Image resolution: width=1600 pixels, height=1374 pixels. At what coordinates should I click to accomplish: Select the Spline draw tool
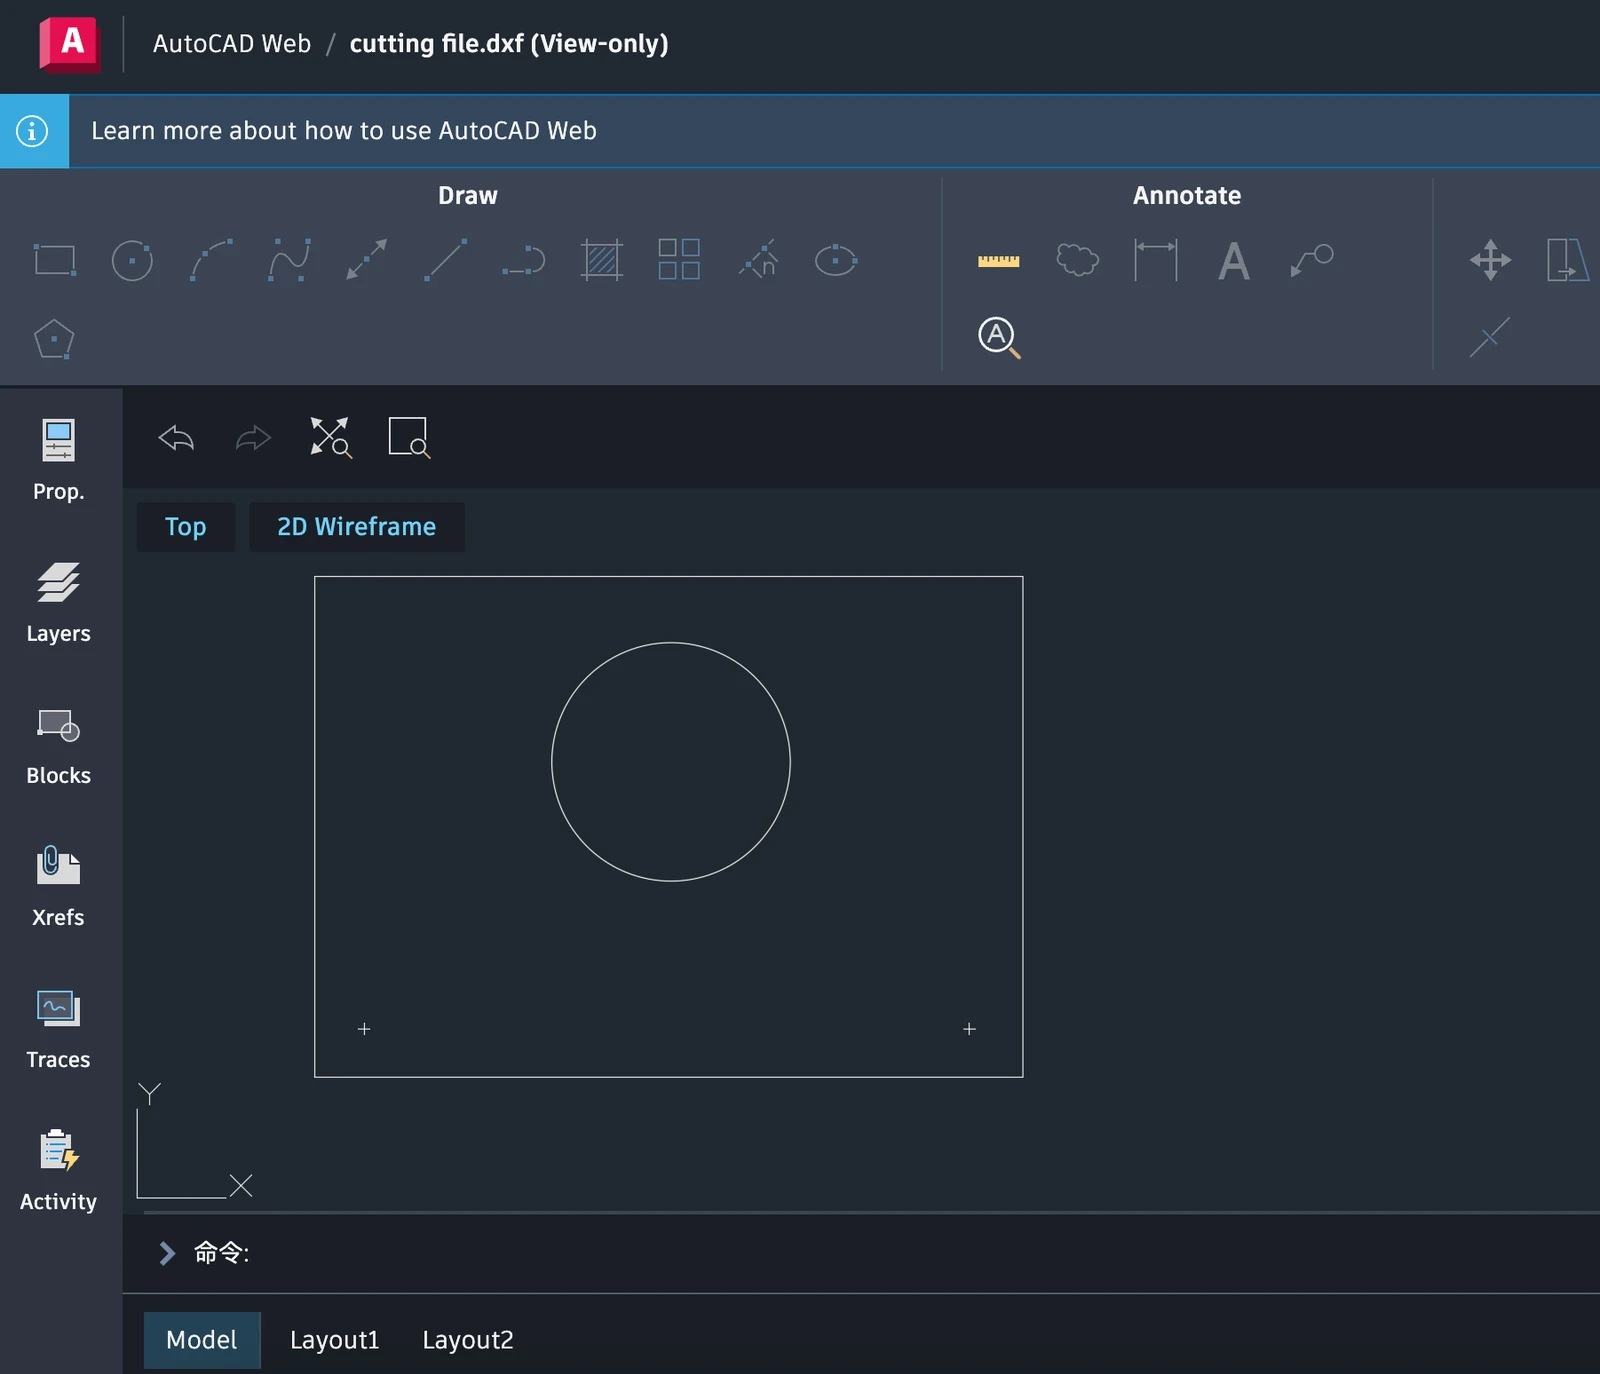pos(289,260)
